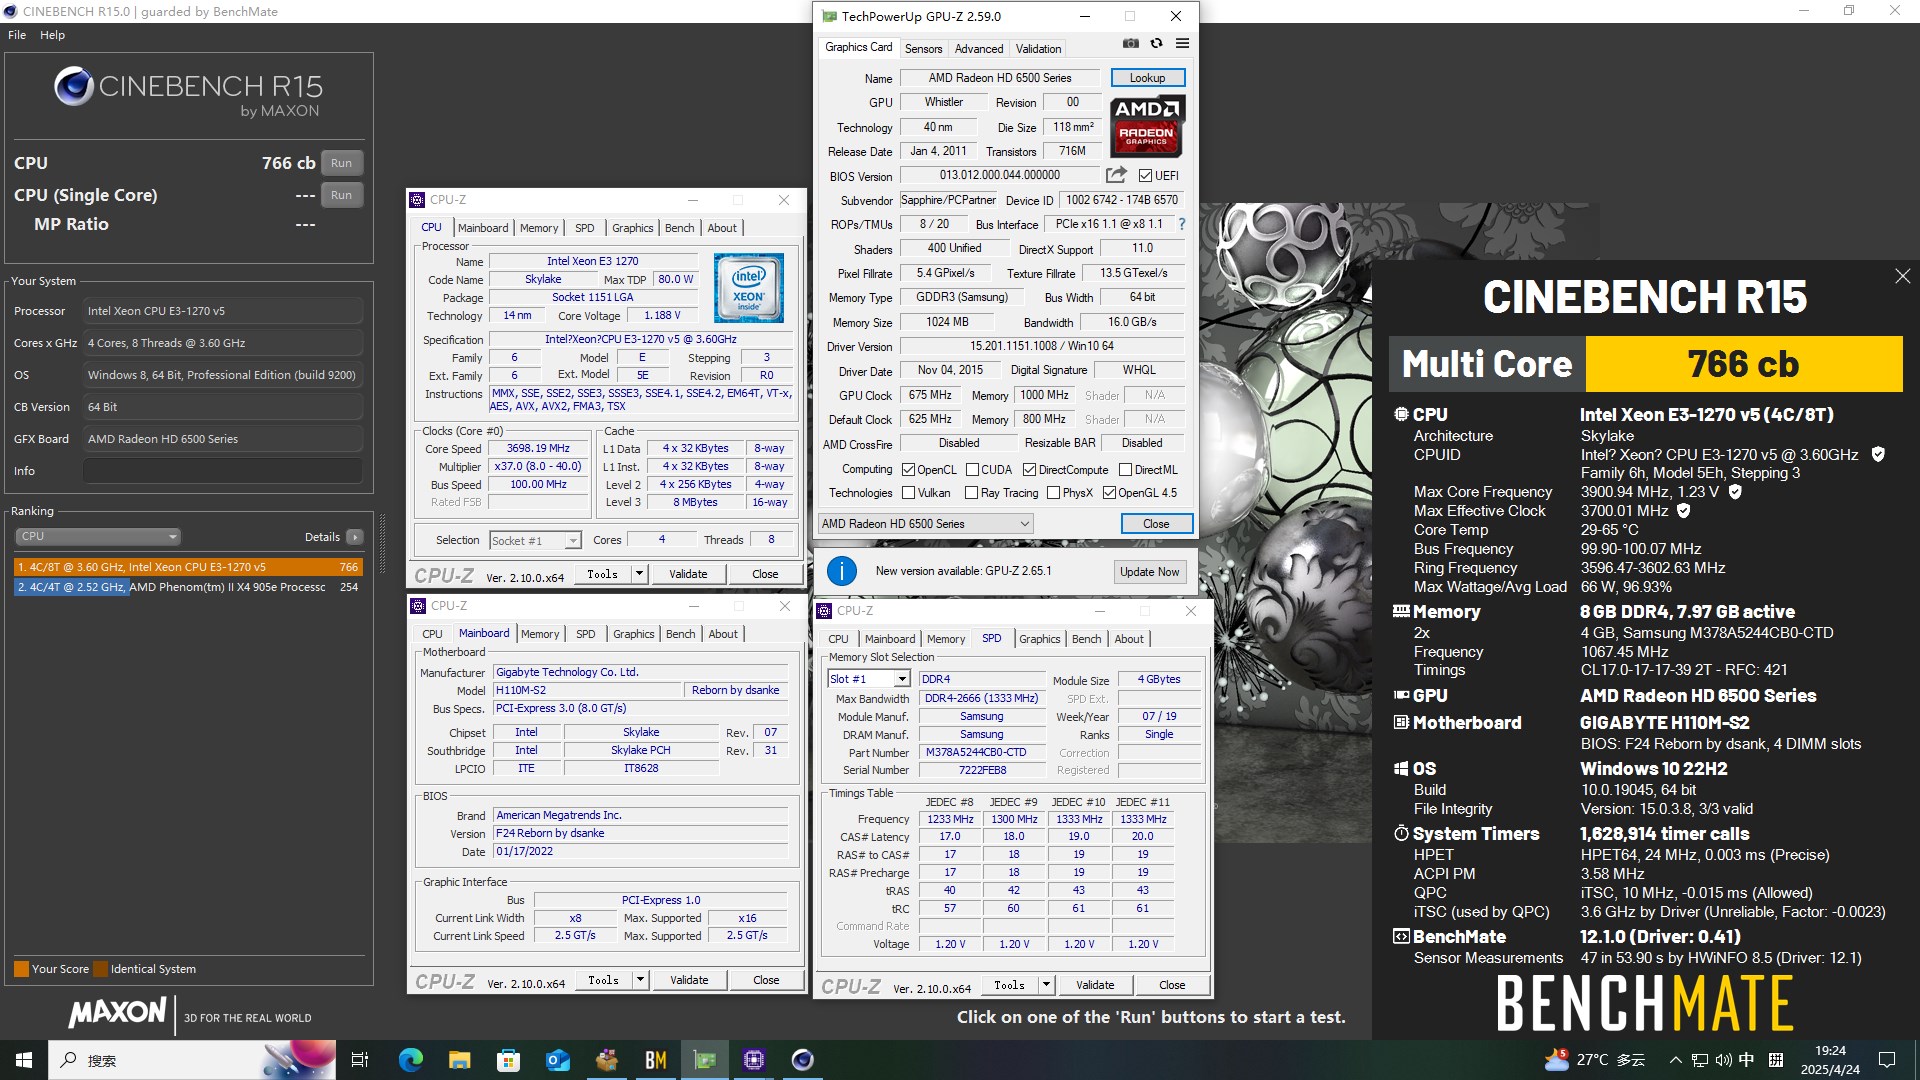Click the GPU-Z refresh icon
Image resolution: width=1920 pixels, height=1080 pixels.
point(1156,43)
